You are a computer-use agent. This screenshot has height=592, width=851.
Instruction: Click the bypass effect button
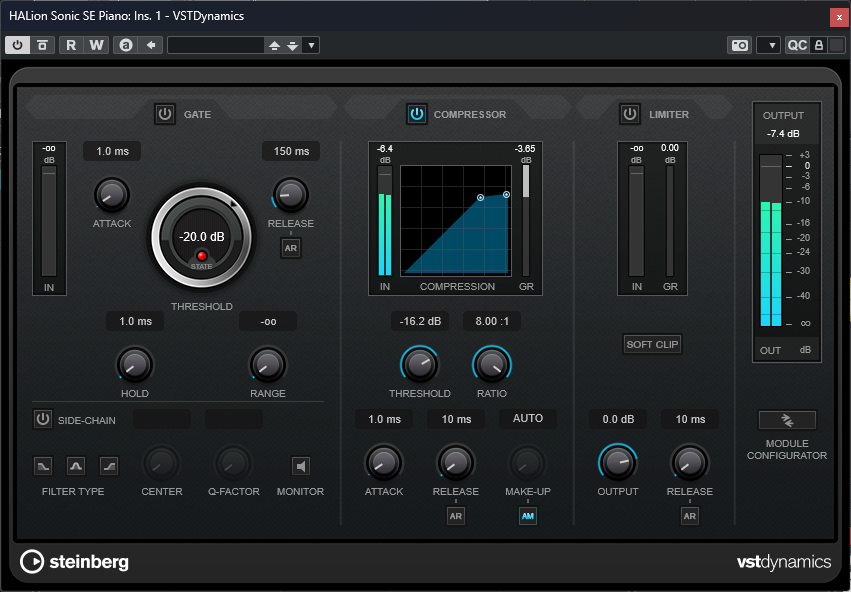(42, 45)
